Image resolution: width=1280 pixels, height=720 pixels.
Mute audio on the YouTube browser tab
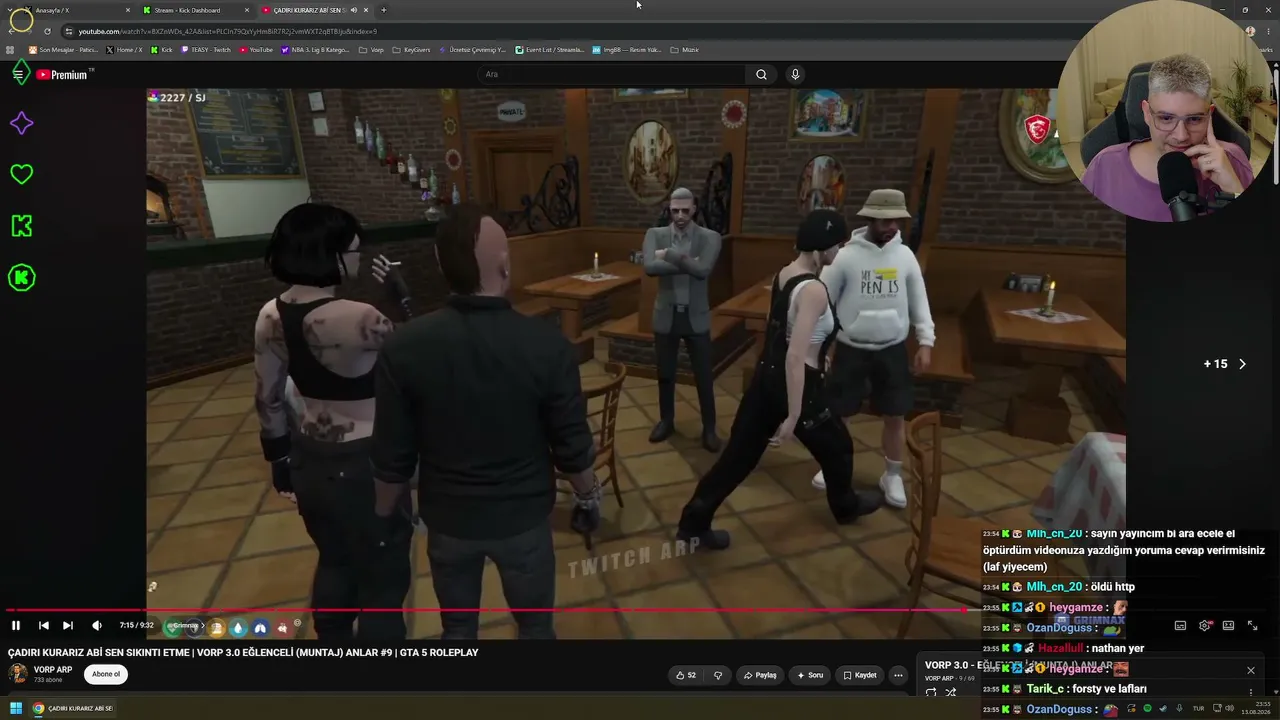pos(353,10)
